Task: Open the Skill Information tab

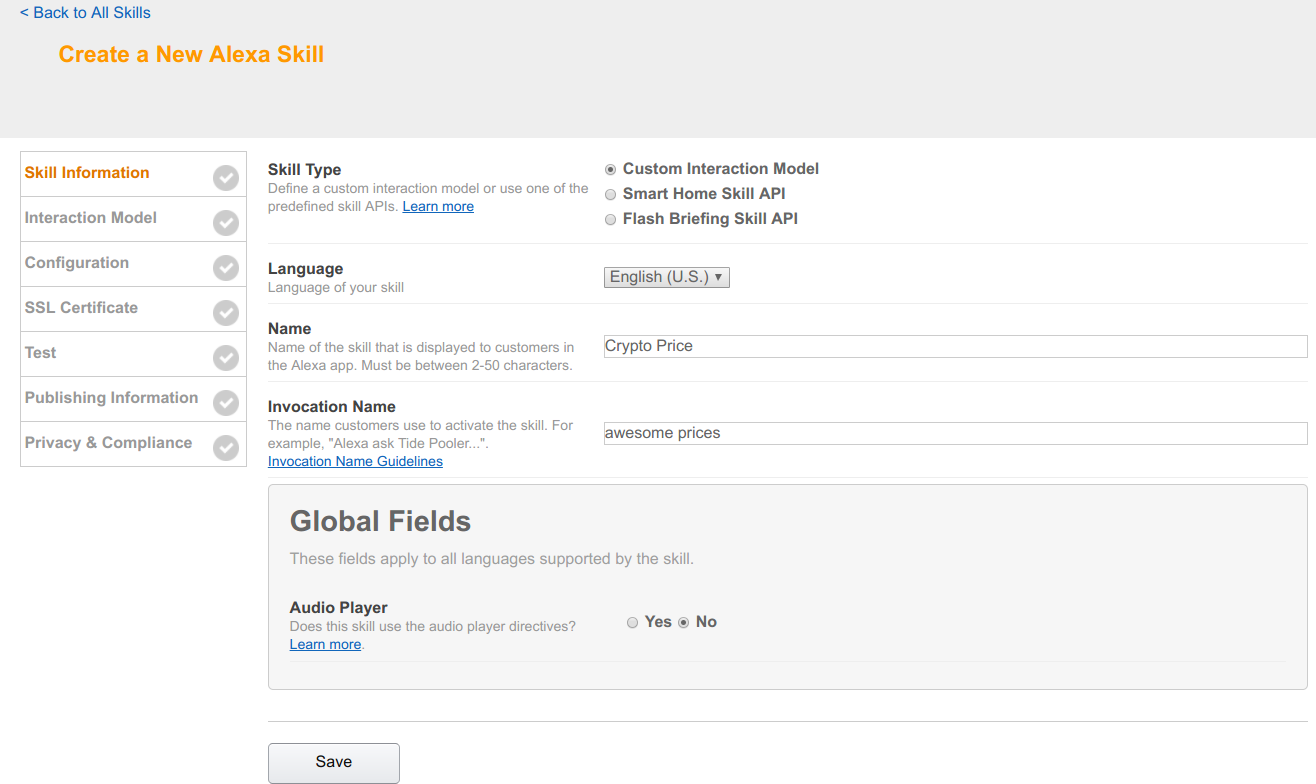Action: pos(133,174)
